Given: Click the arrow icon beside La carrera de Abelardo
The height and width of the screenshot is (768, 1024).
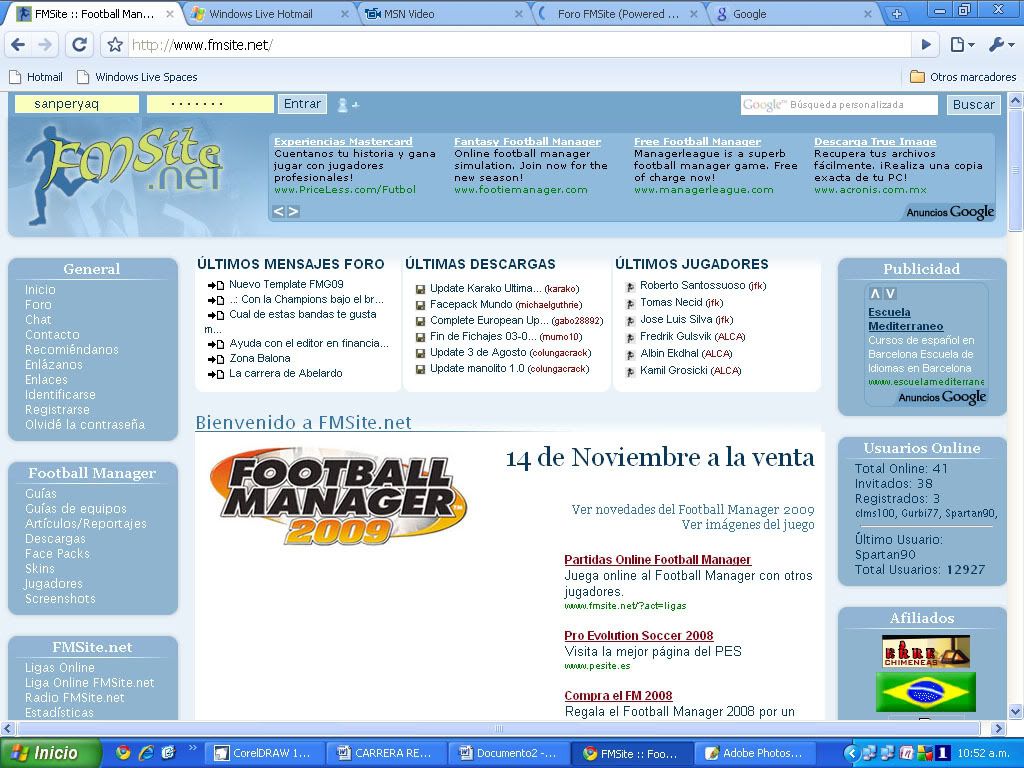Looking at the screenshot, I should [x=216, y=374].
